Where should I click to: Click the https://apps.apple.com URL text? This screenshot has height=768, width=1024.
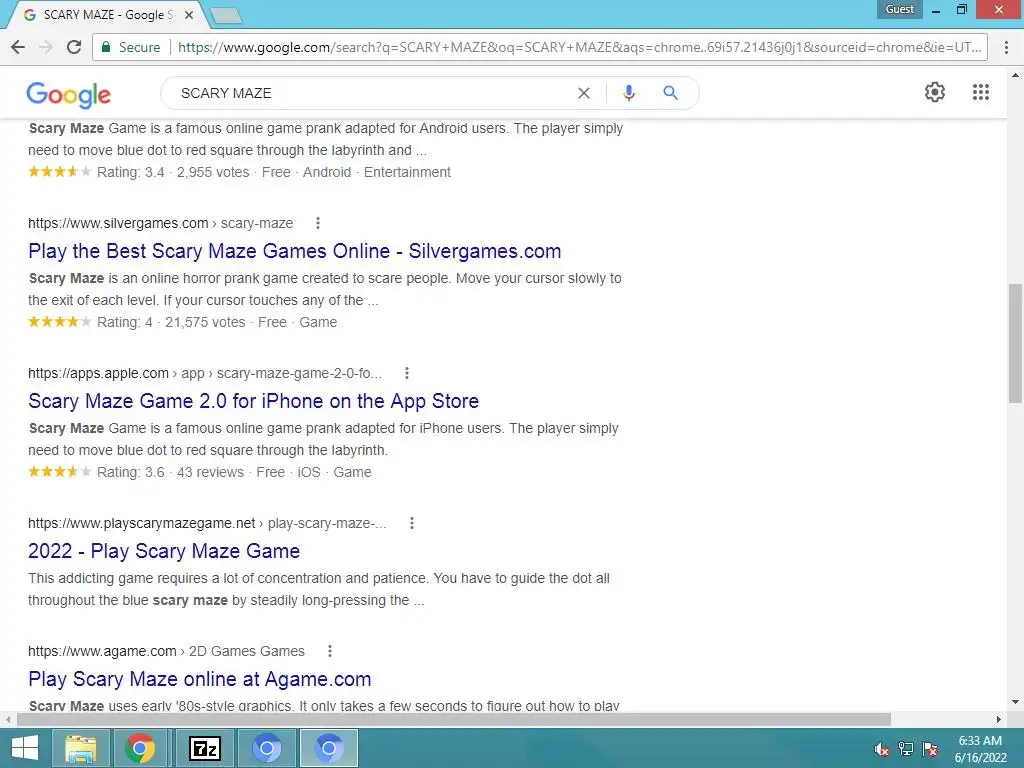pos(98,373)
